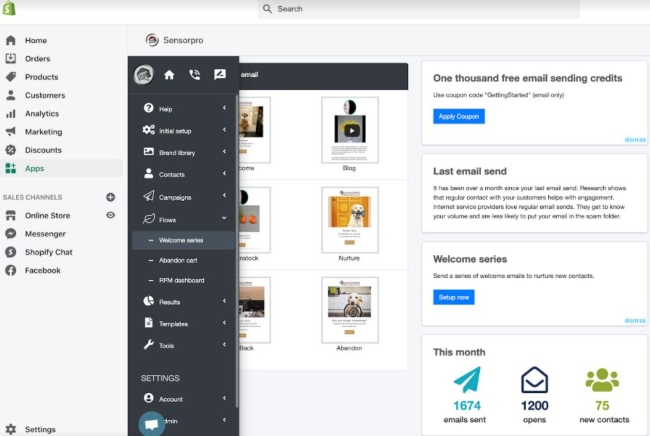Click the Templates document icon
650x436 pixels.
point(148,322)
